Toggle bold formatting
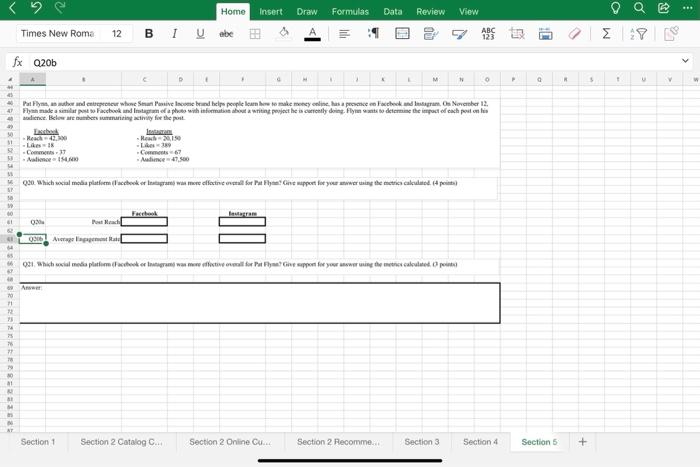This screenshot has width=700, height=467. tap(149, 33)
